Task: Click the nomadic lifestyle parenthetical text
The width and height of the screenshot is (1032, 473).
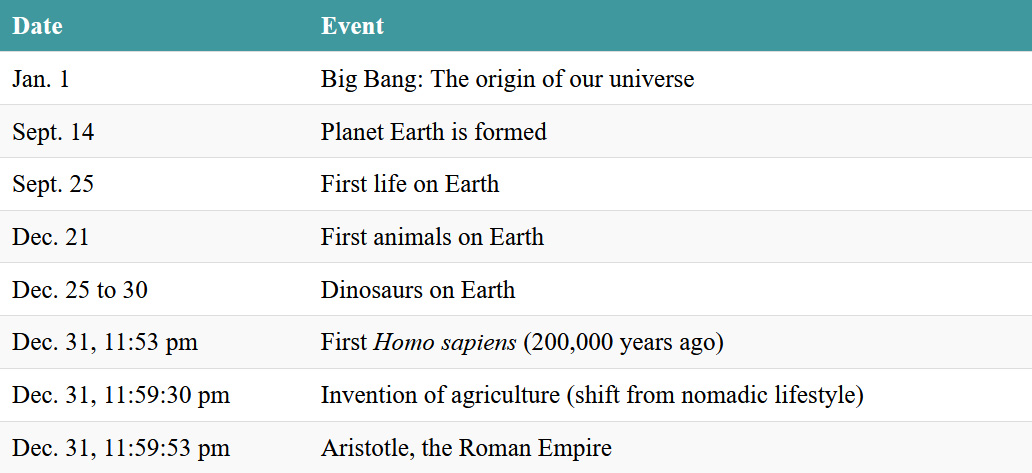Action: [715, 396]
